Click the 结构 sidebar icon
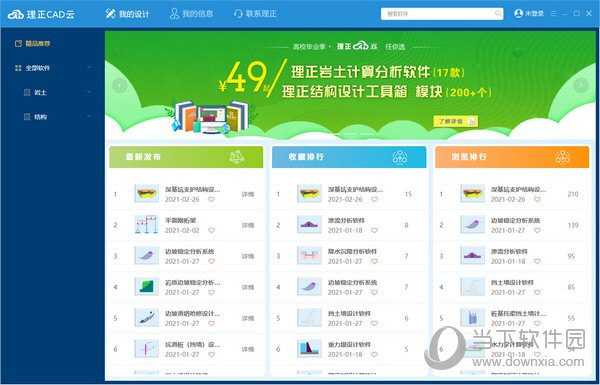Screen dimensions: 600x385 27,117
